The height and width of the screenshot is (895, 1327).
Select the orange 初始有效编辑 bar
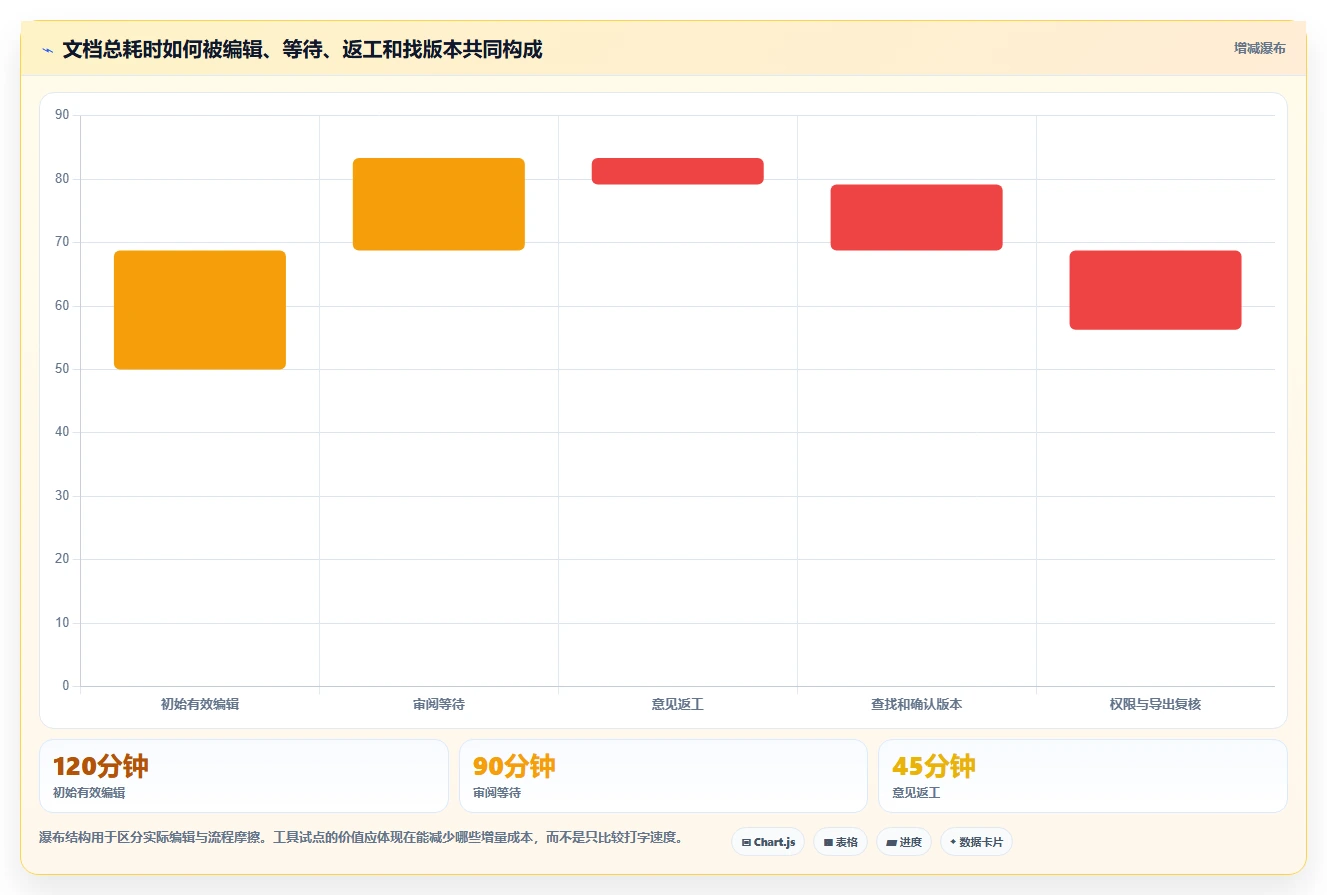(200, 310)
